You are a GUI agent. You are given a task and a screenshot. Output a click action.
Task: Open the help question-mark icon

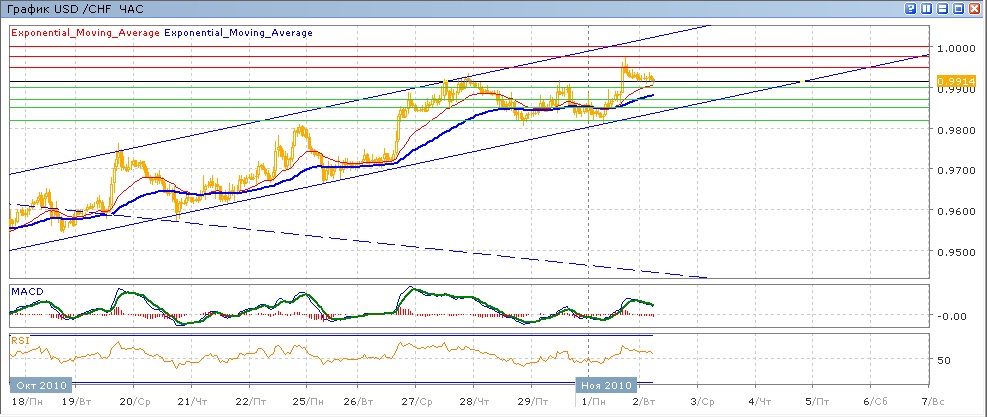point(910,9)
